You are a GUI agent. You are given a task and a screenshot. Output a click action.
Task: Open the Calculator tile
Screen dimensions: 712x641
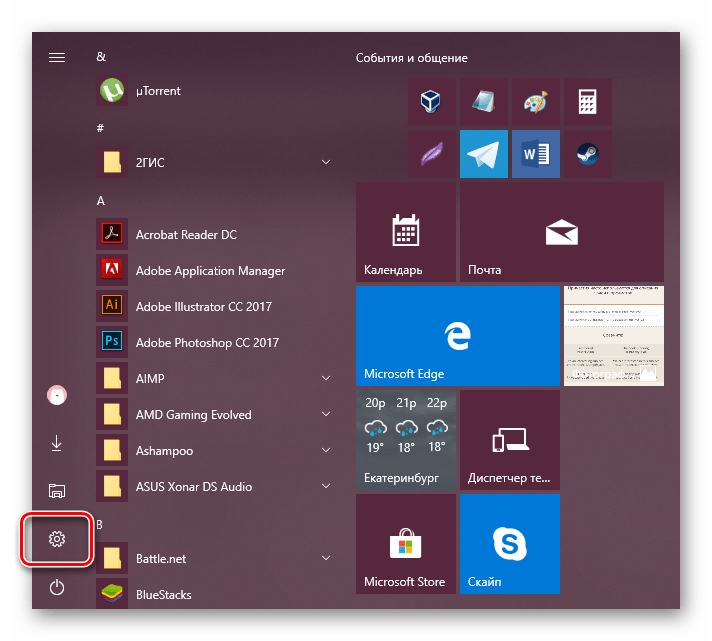(588, 102)
